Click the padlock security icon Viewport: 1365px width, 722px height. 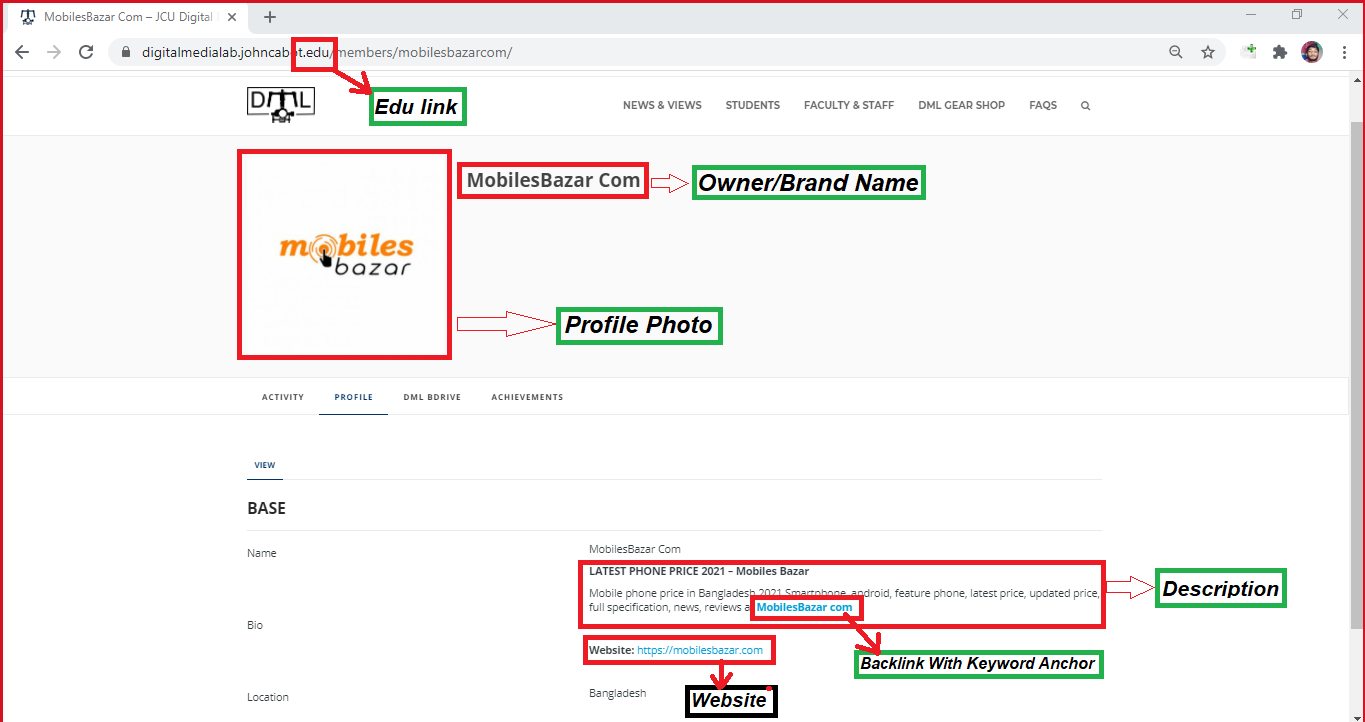click(125, 51)
